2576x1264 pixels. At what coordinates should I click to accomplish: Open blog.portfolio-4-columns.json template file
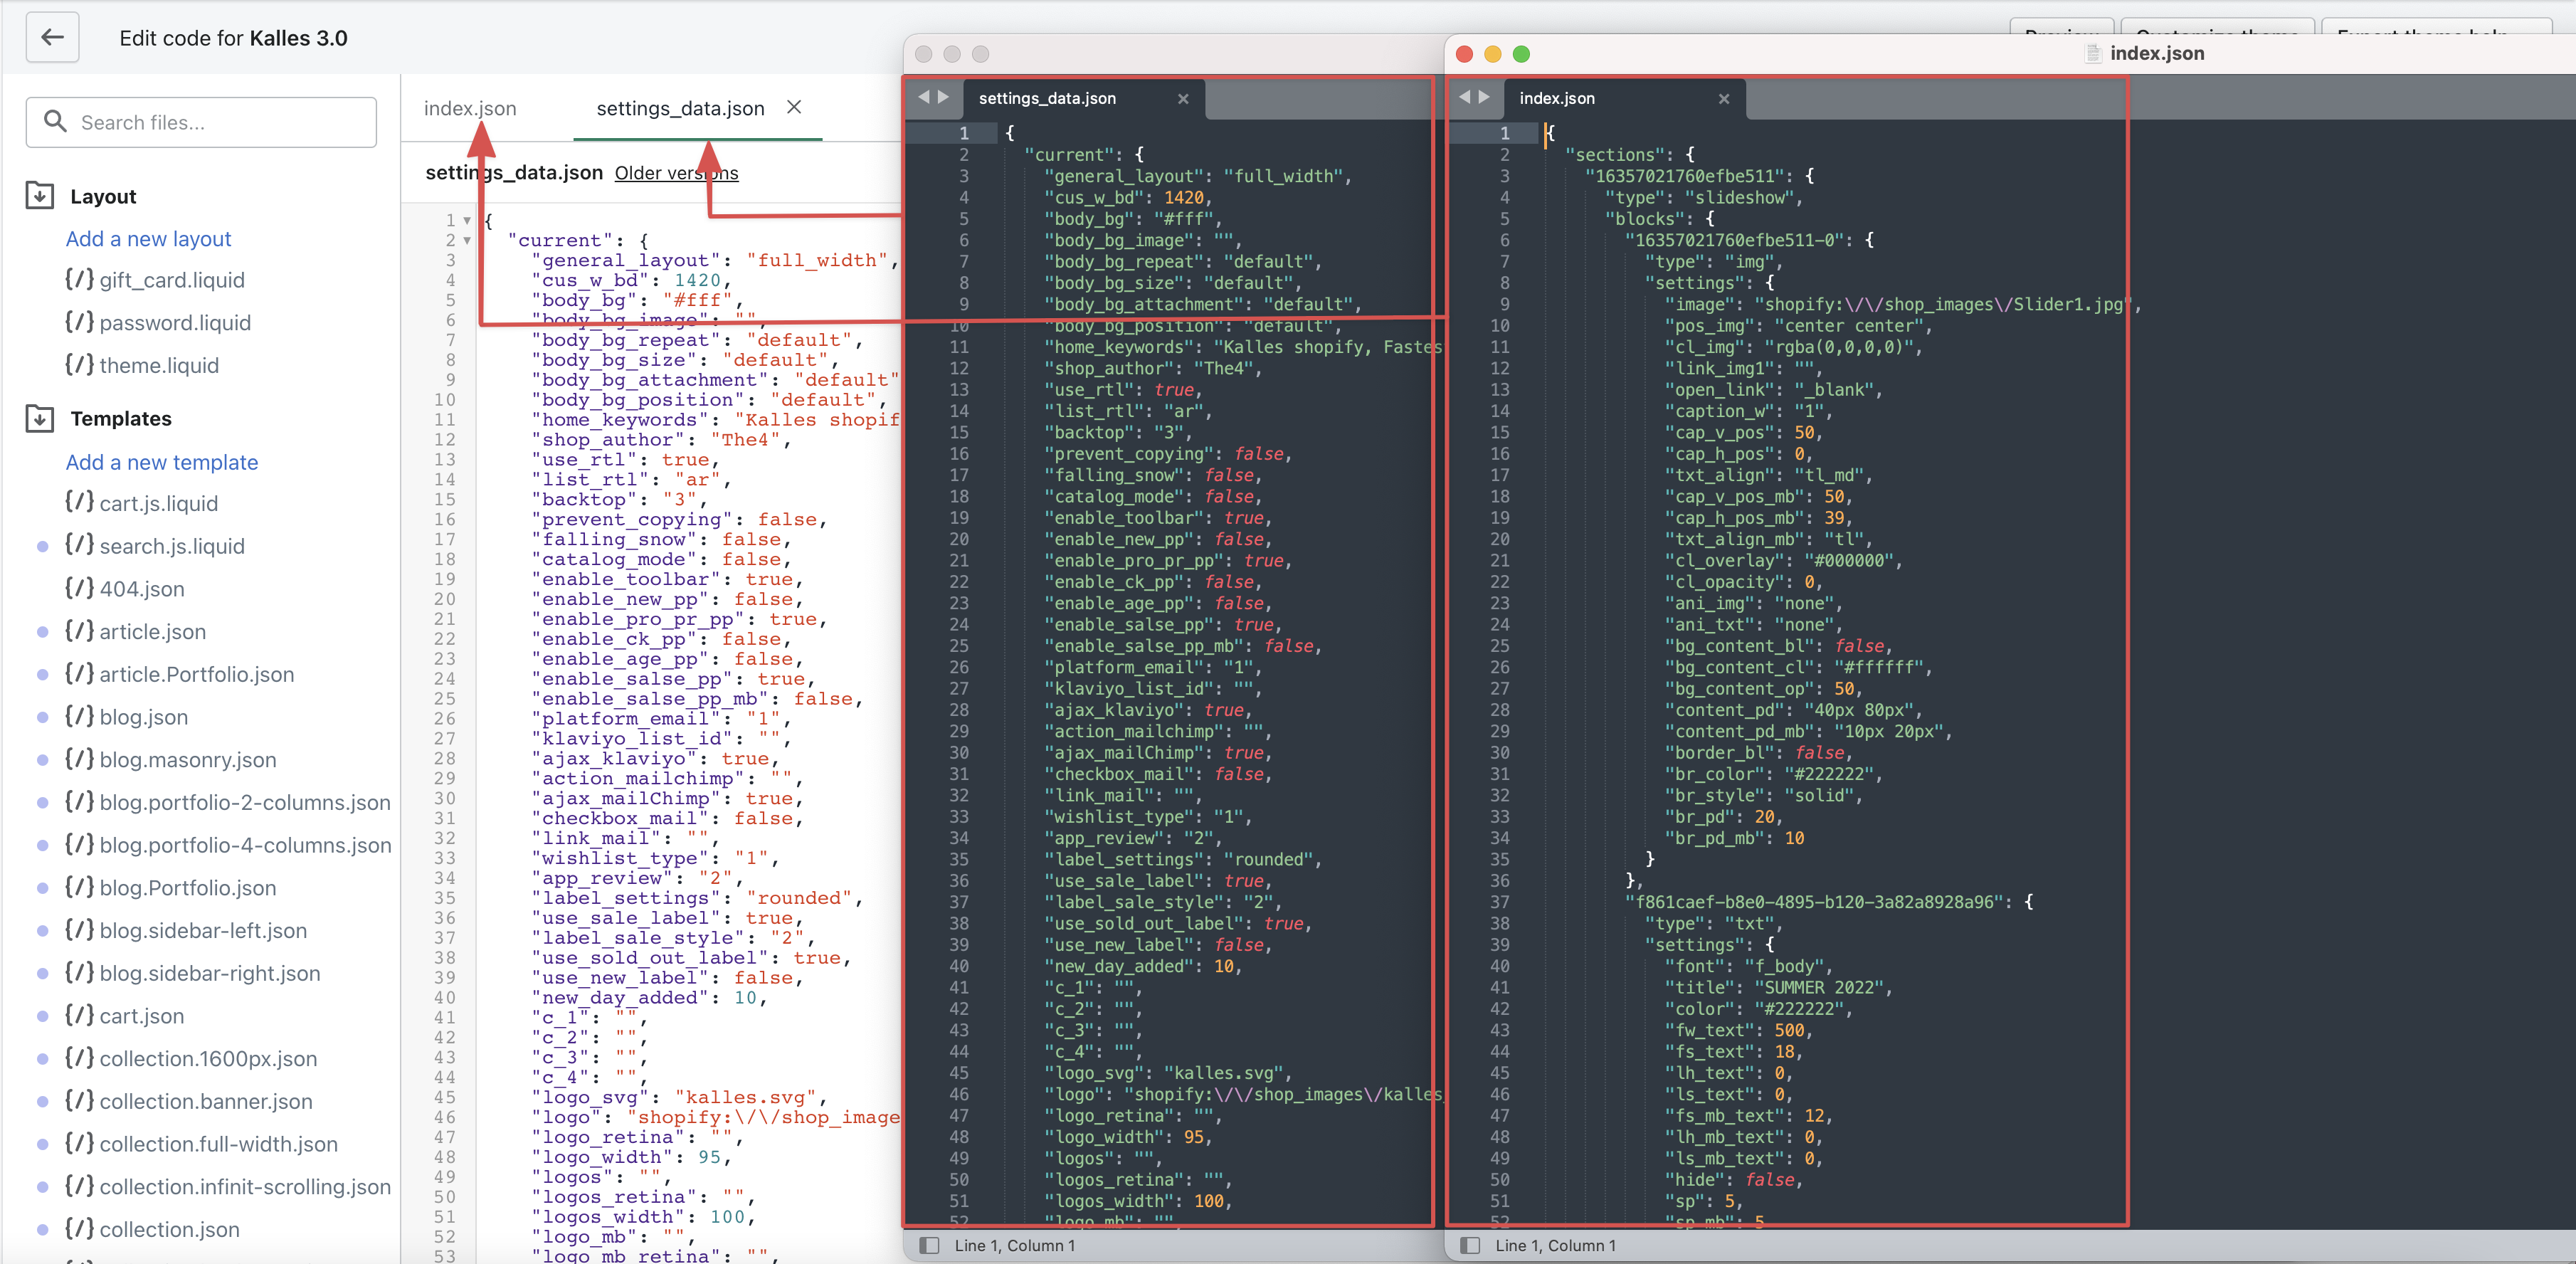point(245,845)
